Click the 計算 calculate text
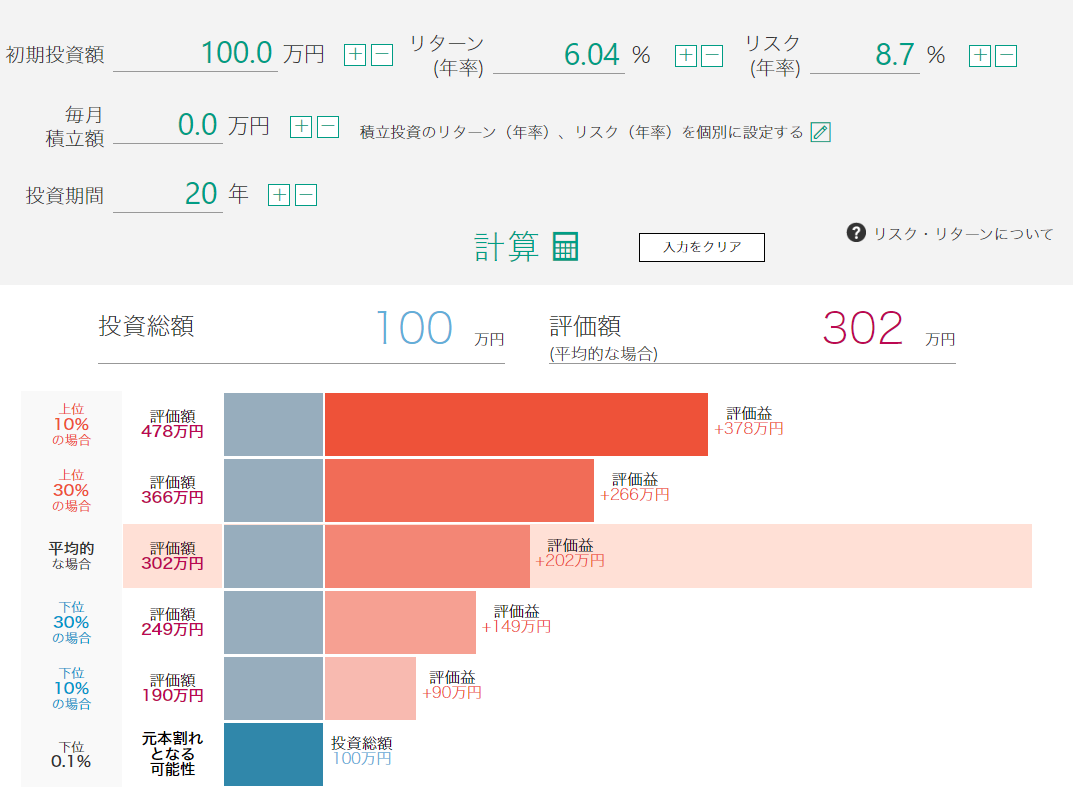The width and height of the screenshot is (1073, 800). coord(507,246)
